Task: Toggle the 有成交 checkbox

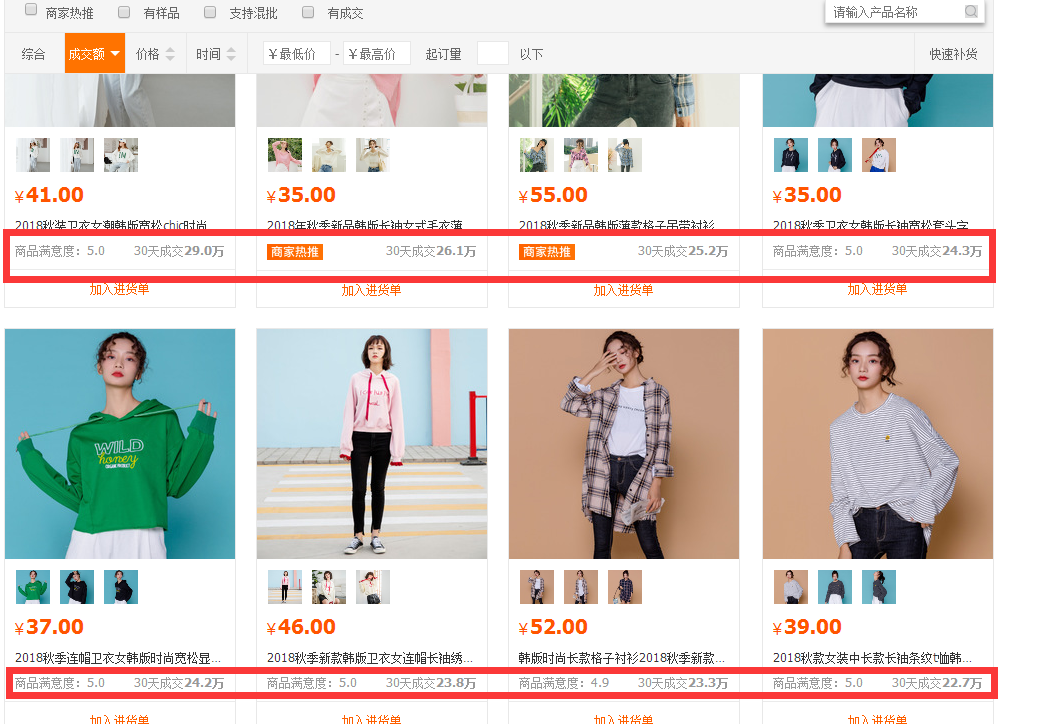Action: click(308, 12)
